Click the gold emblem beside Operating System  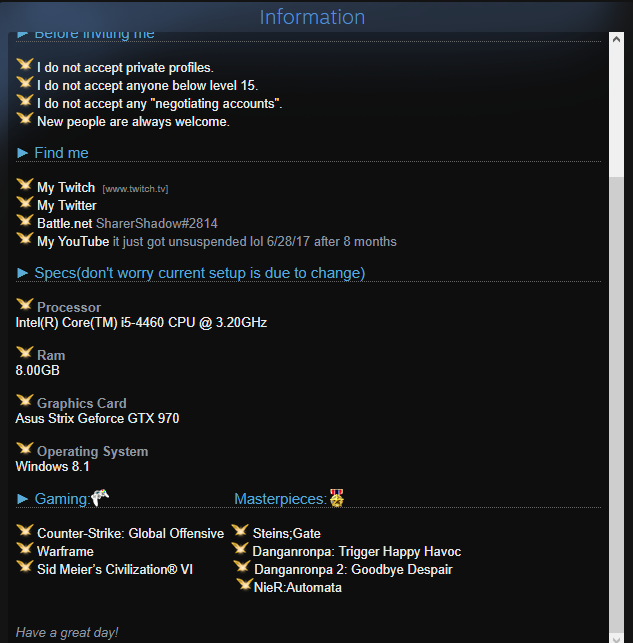tap(25, 449)
